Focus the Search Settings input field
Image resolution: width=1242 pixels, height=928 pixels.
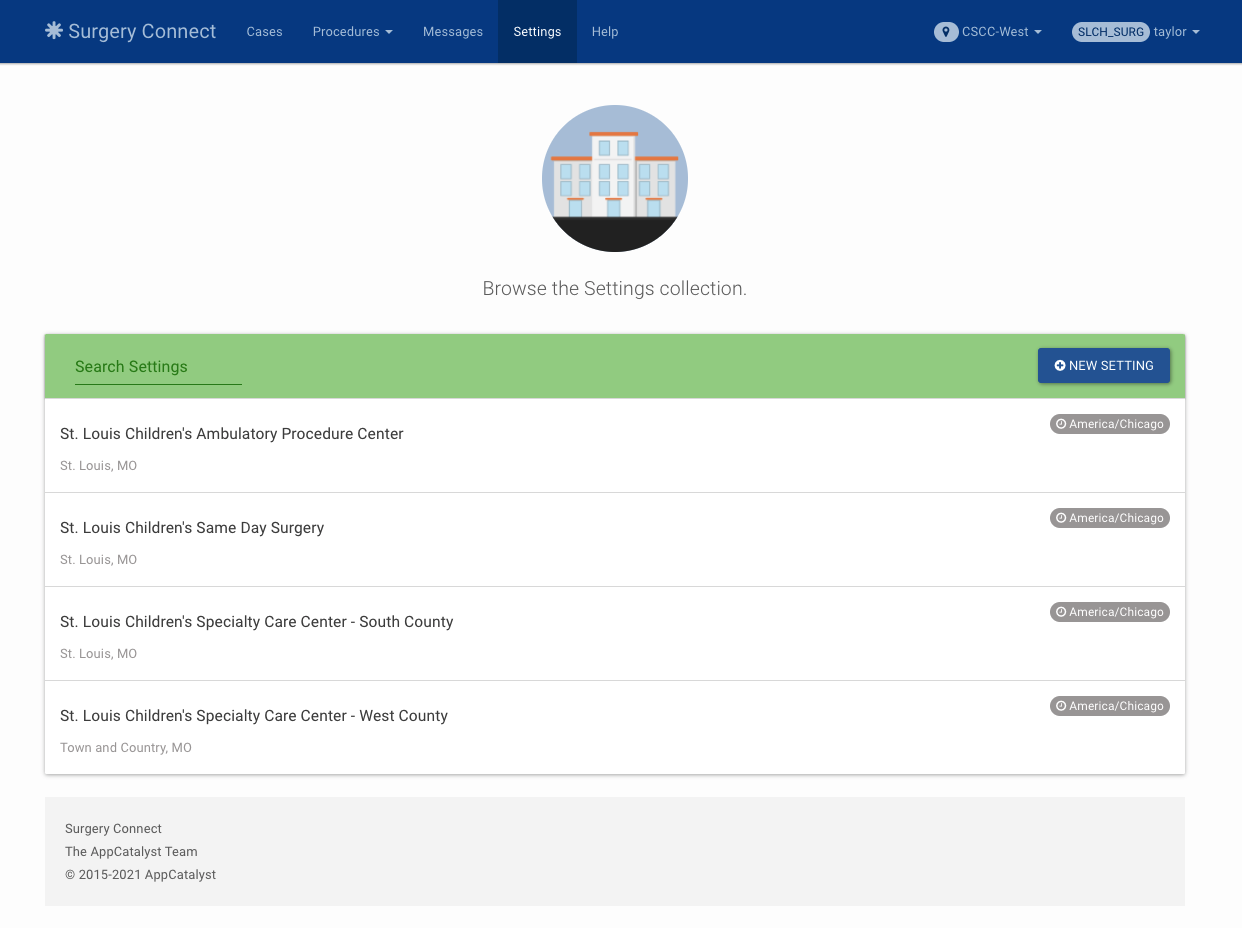pyautogui.click(x=158, y=367)
